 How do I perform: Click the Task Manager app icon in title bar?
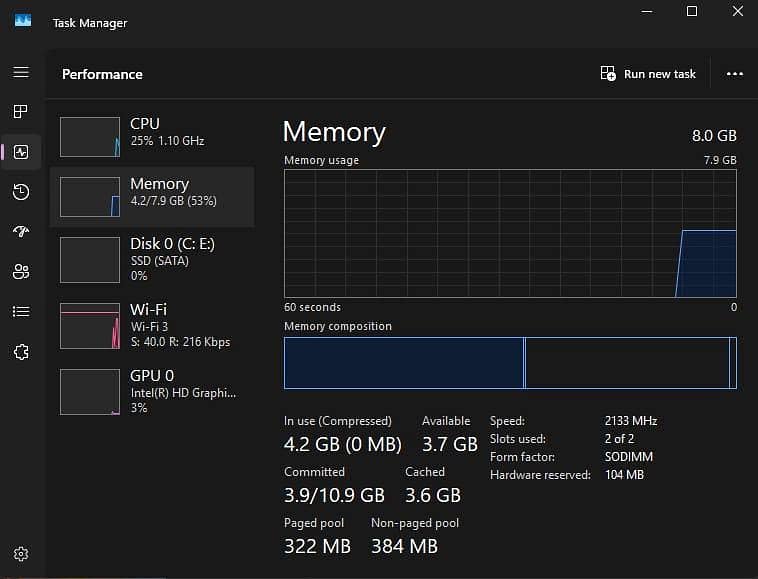click(x=23, y=21)
